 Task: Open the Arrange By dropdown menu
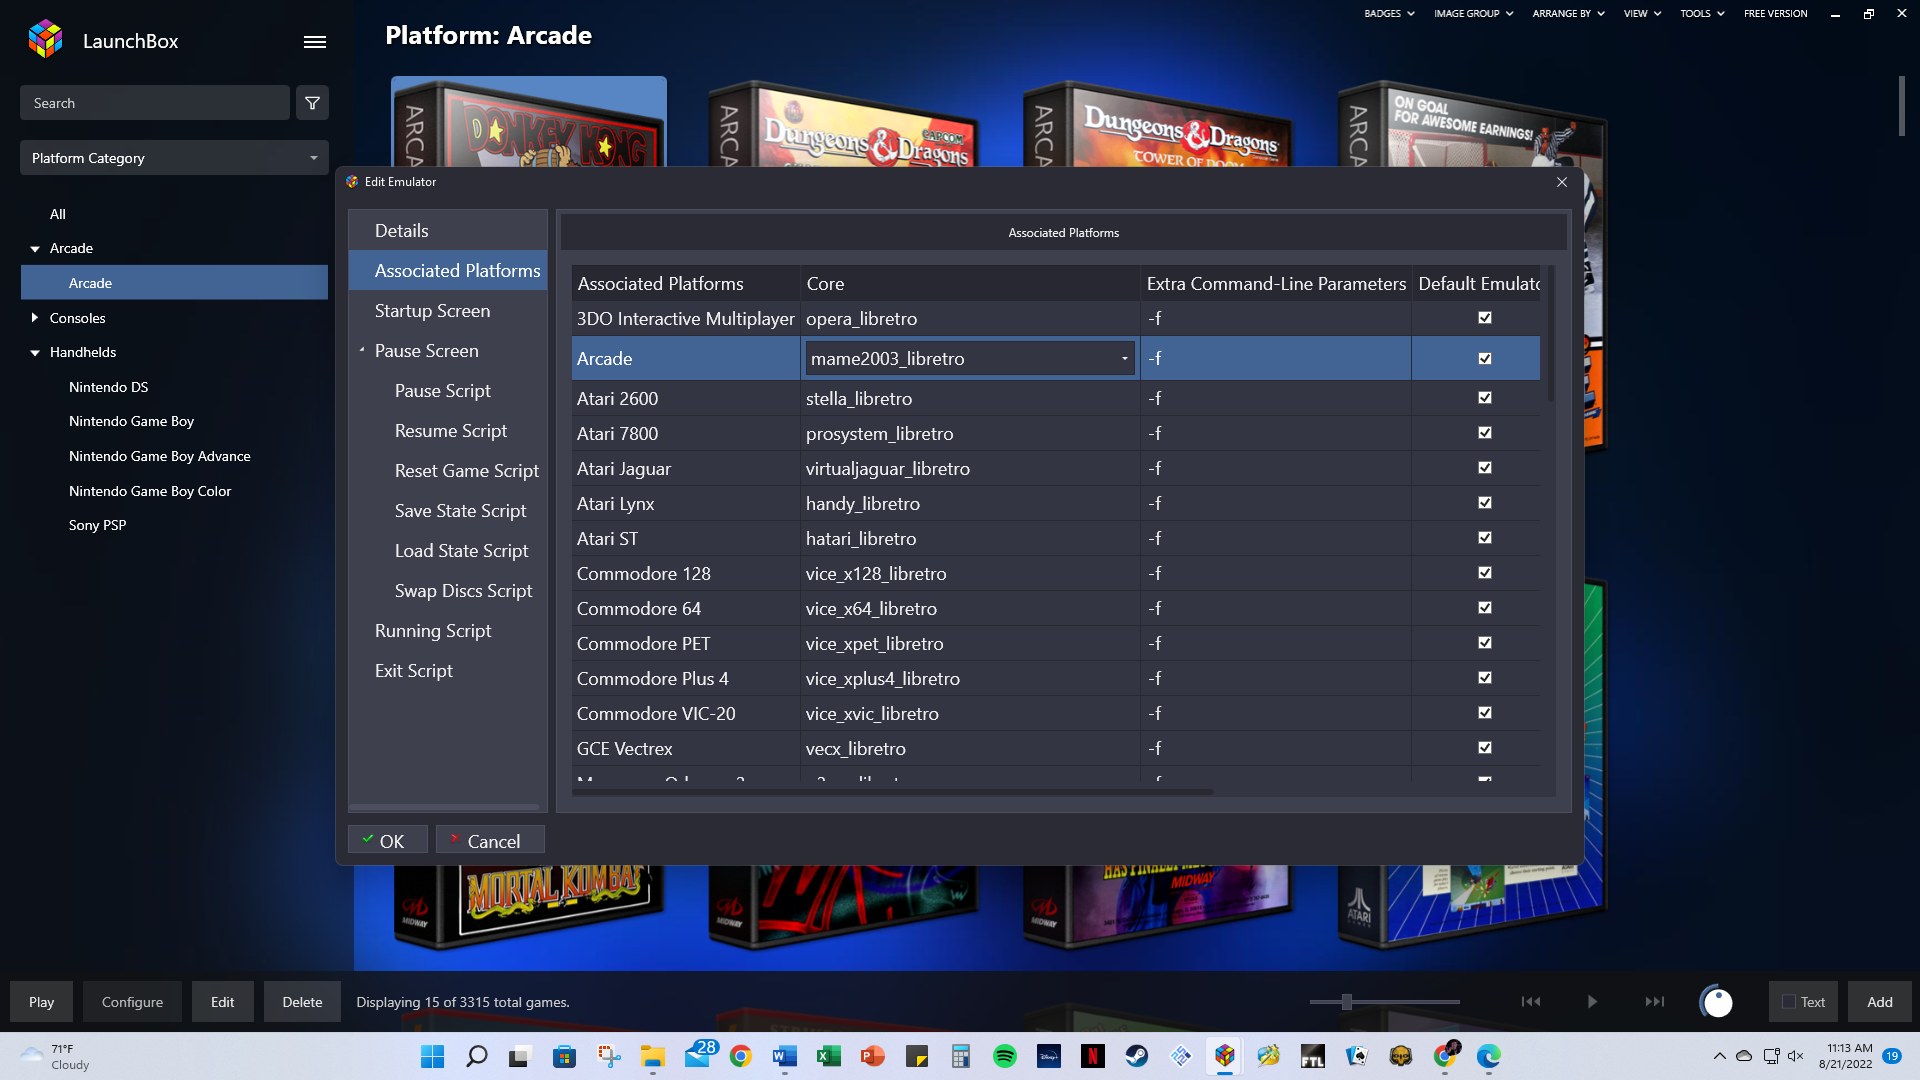(1568, 14)
